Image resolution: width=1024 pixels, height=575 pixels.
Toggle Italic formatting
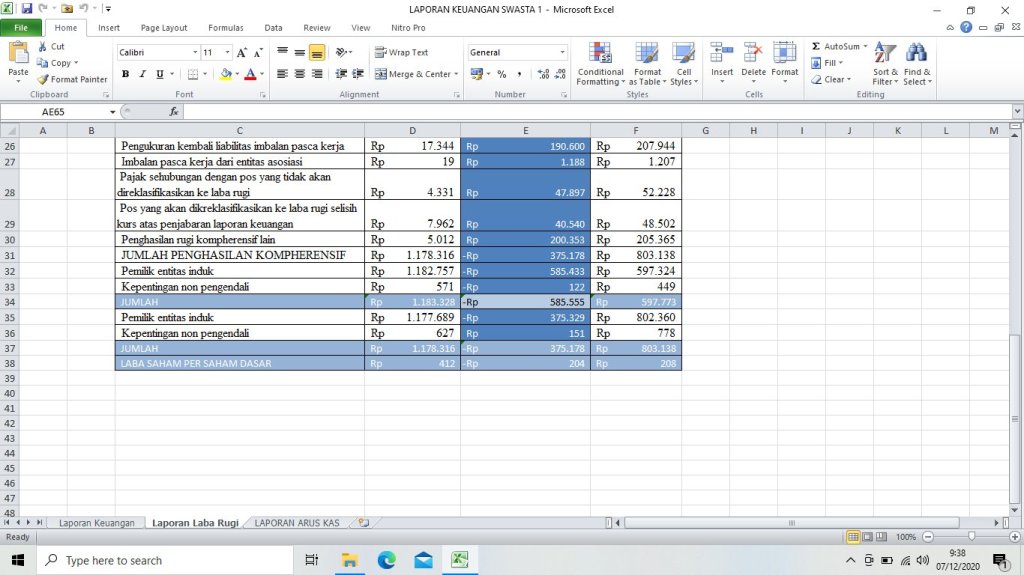coord(142,74)
